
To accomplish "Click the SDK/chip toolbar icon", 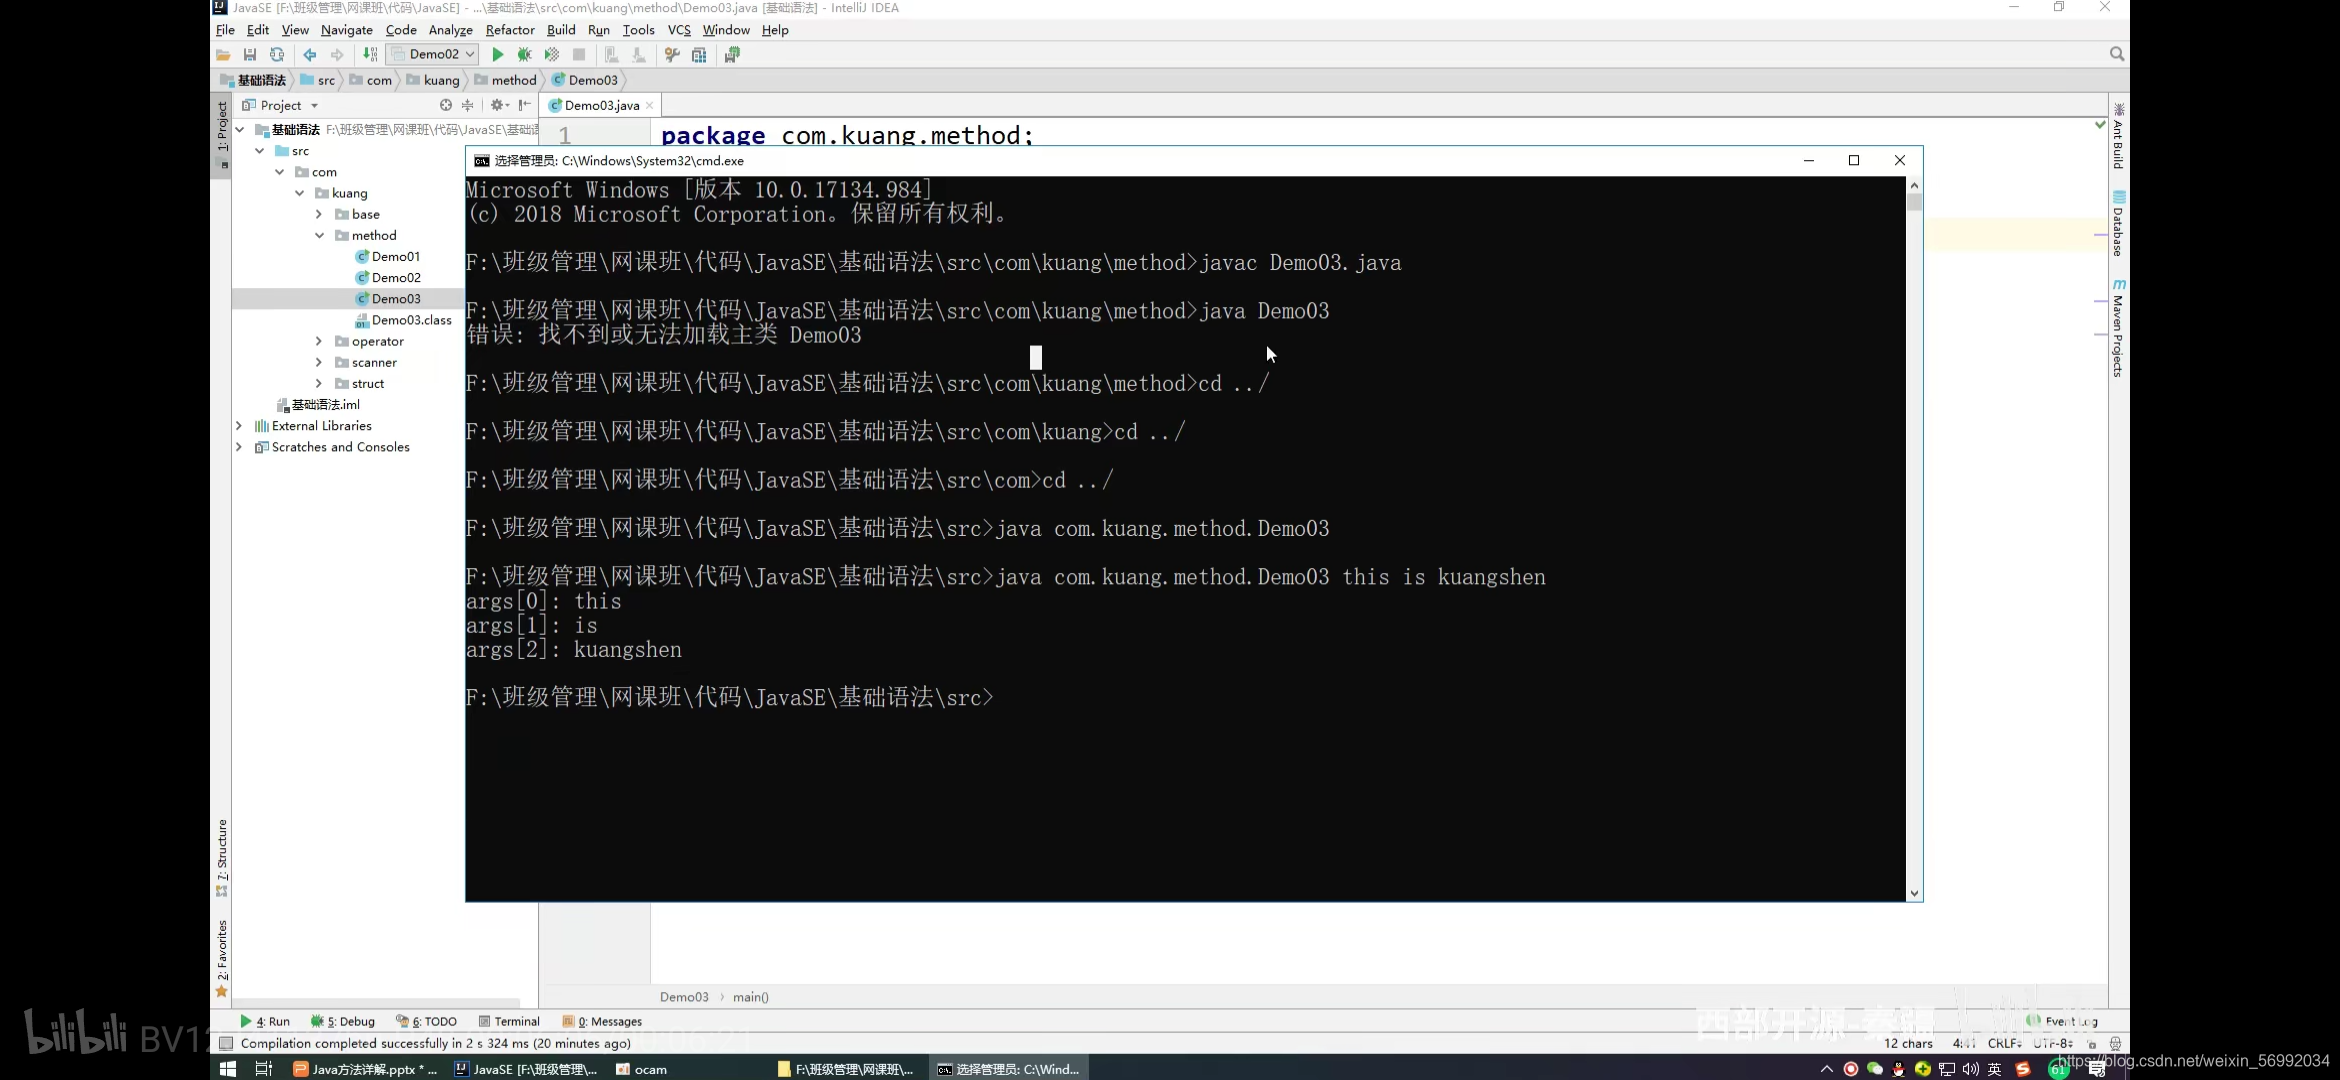I will (732, 55).
